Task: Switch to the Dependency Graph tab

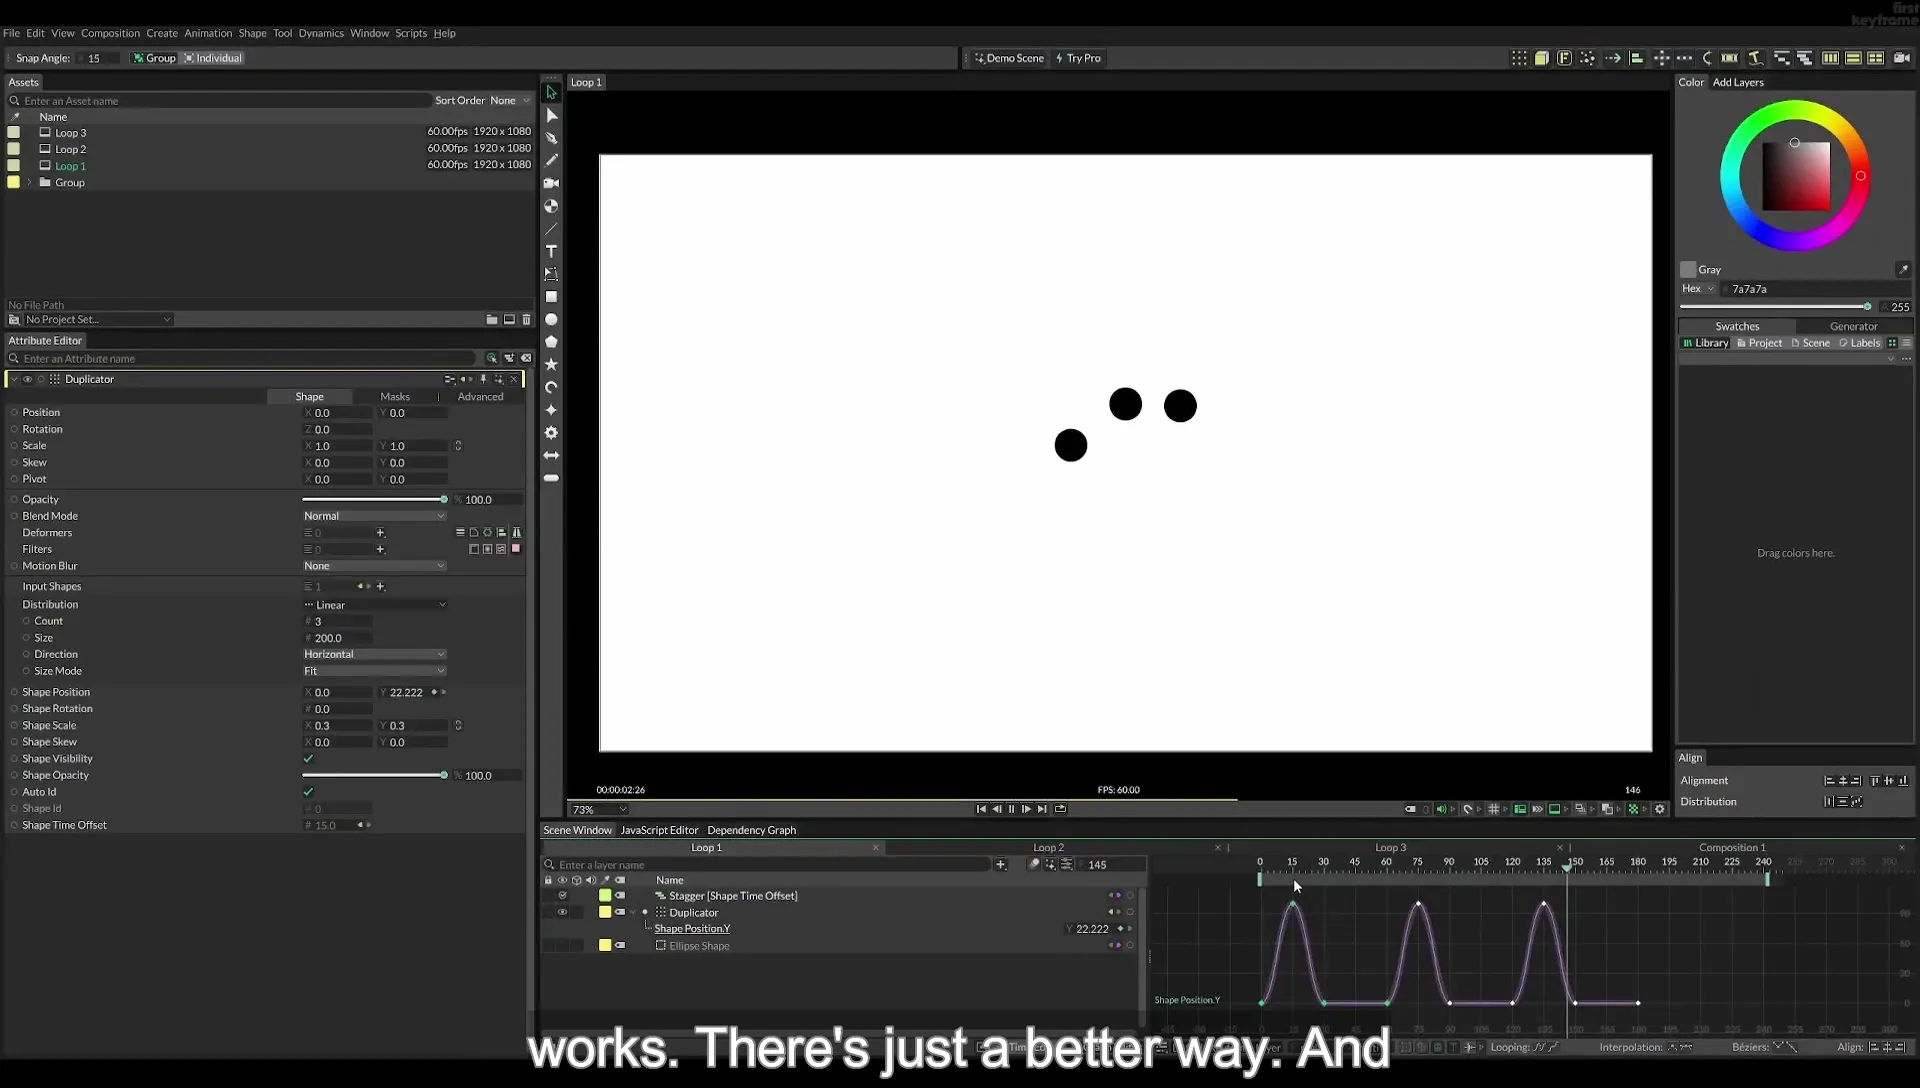Action: click(751, 830)
